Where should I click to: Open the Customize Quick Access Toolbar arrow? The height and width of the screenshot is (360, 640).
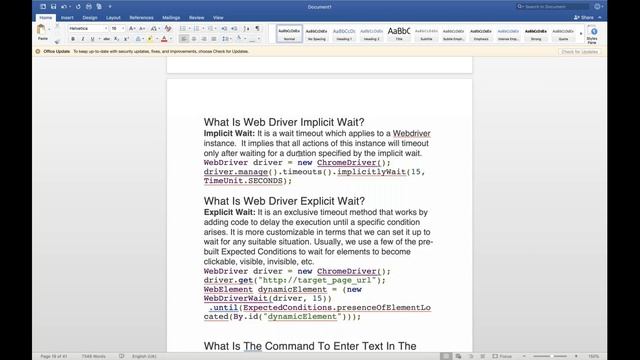pos(110,7)
